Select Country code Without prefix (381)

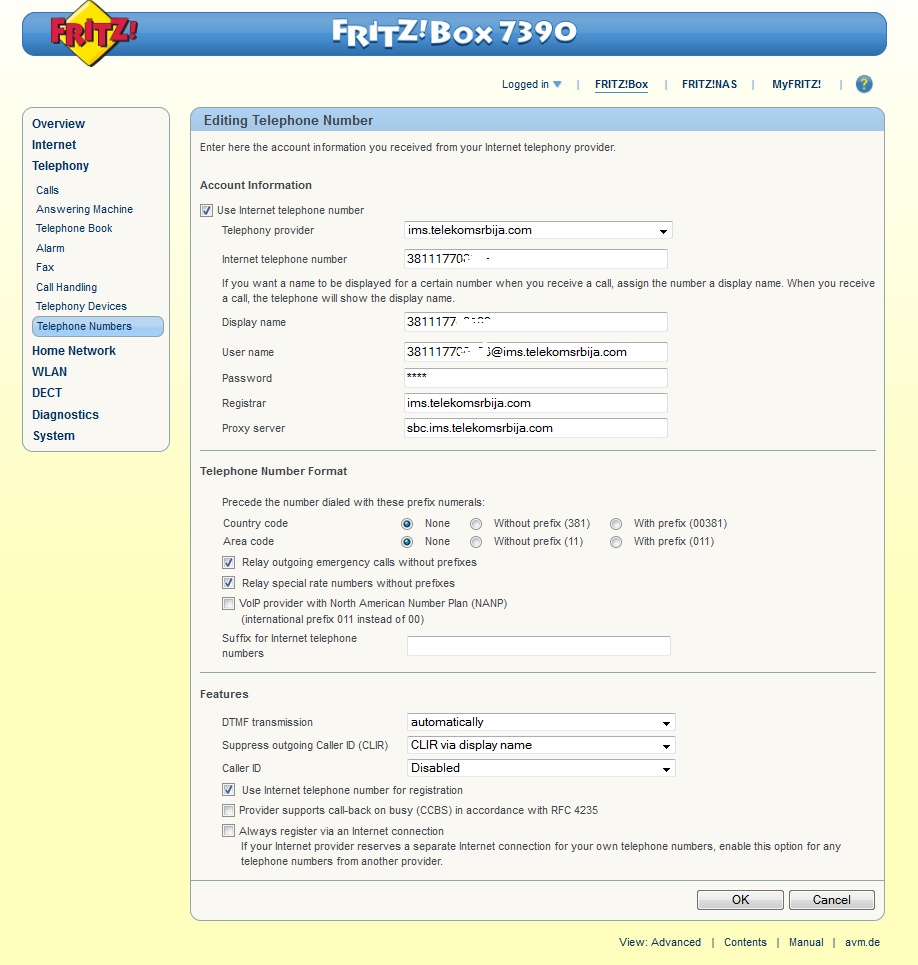(x=476, y=524)
